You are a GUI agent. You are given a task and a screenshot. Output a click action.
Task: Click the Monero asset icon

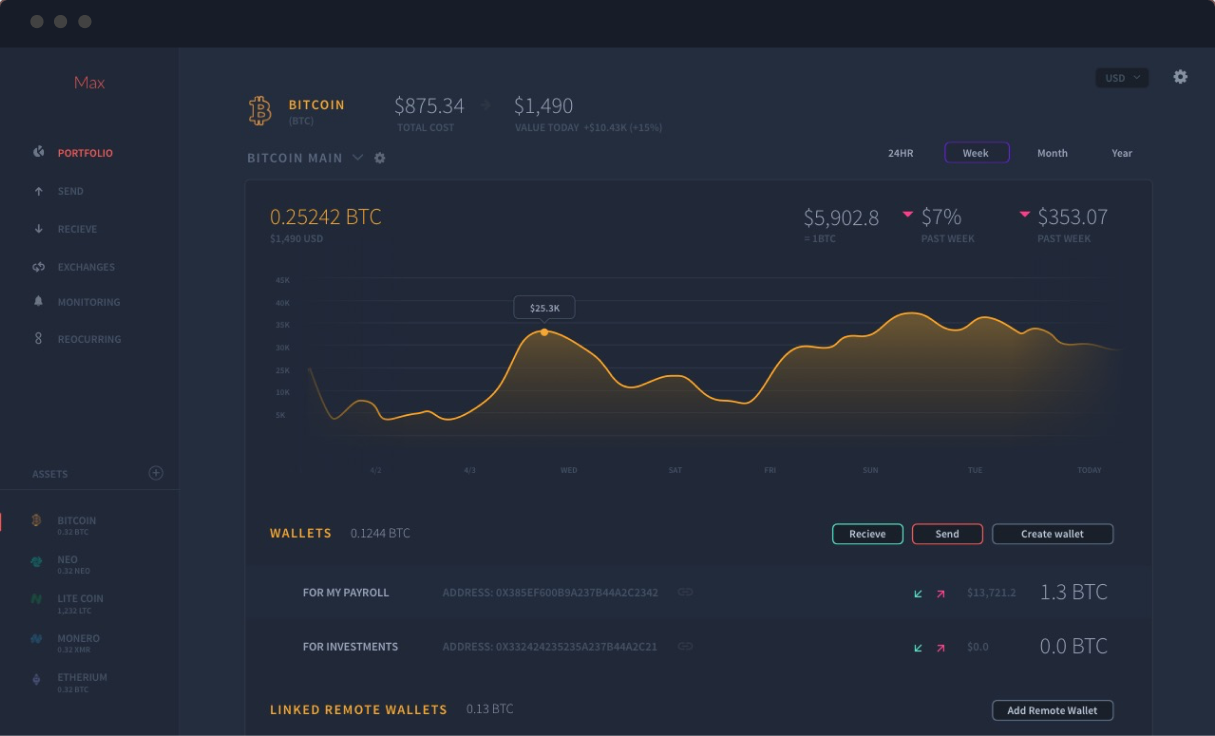click(x=37, y=638)
